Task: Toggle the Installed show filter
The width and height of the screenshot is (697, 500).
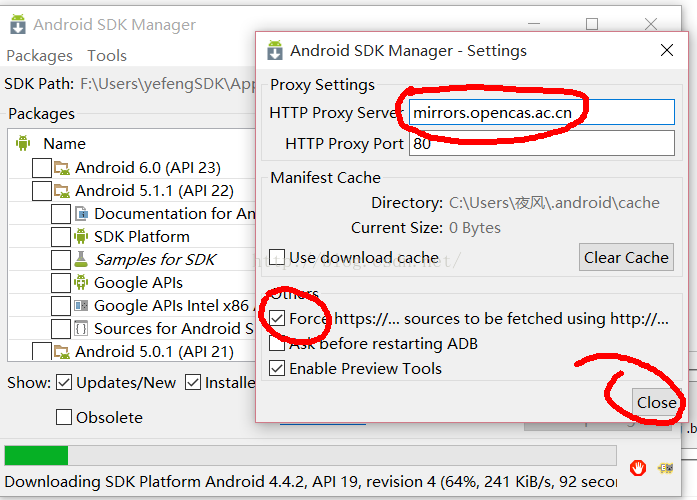Action: pos(192,382)
